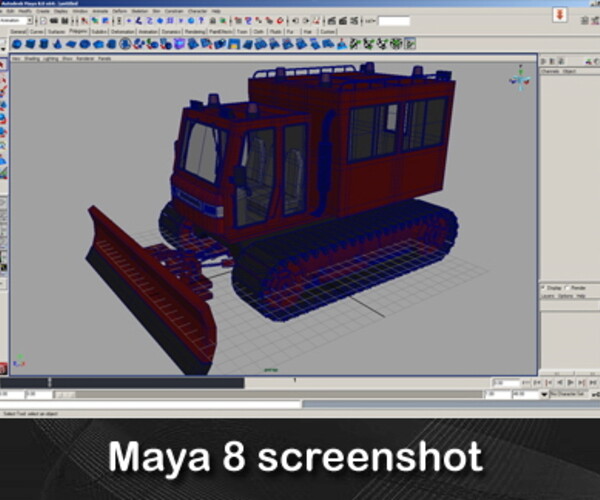Toggle the surfaces selection mask icon
The image size is (600, 500).
pos(160,21)
